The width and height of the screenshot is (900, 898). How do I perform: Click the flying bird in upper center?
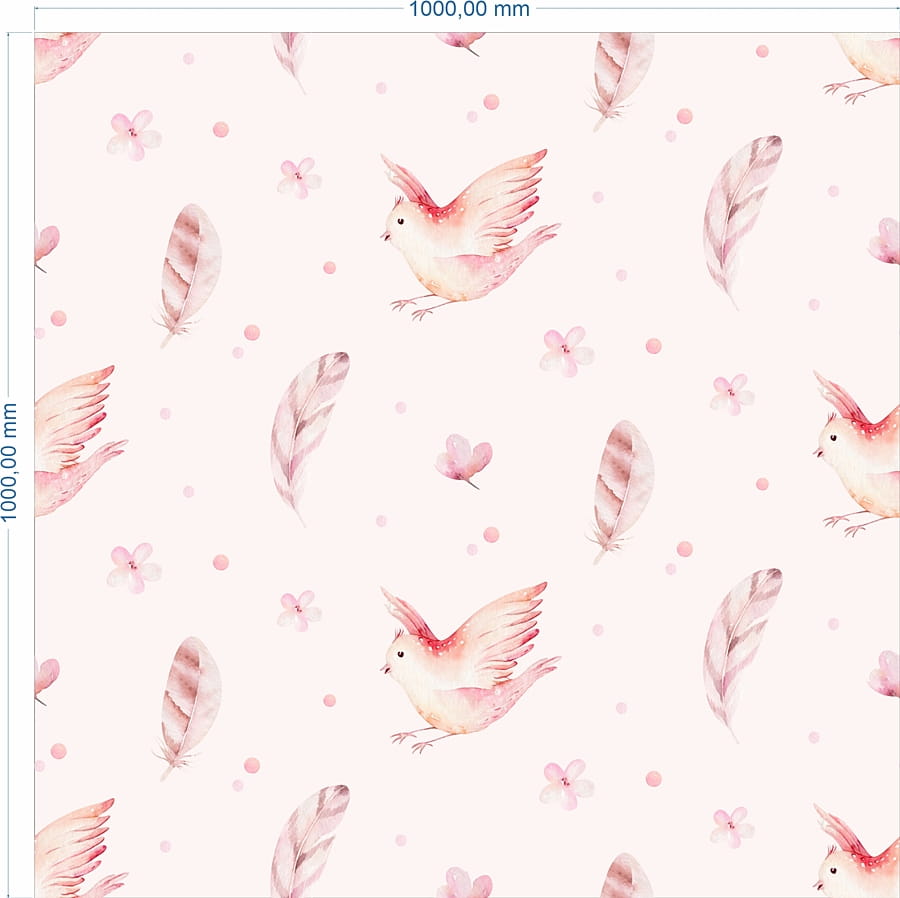point(470,235)
